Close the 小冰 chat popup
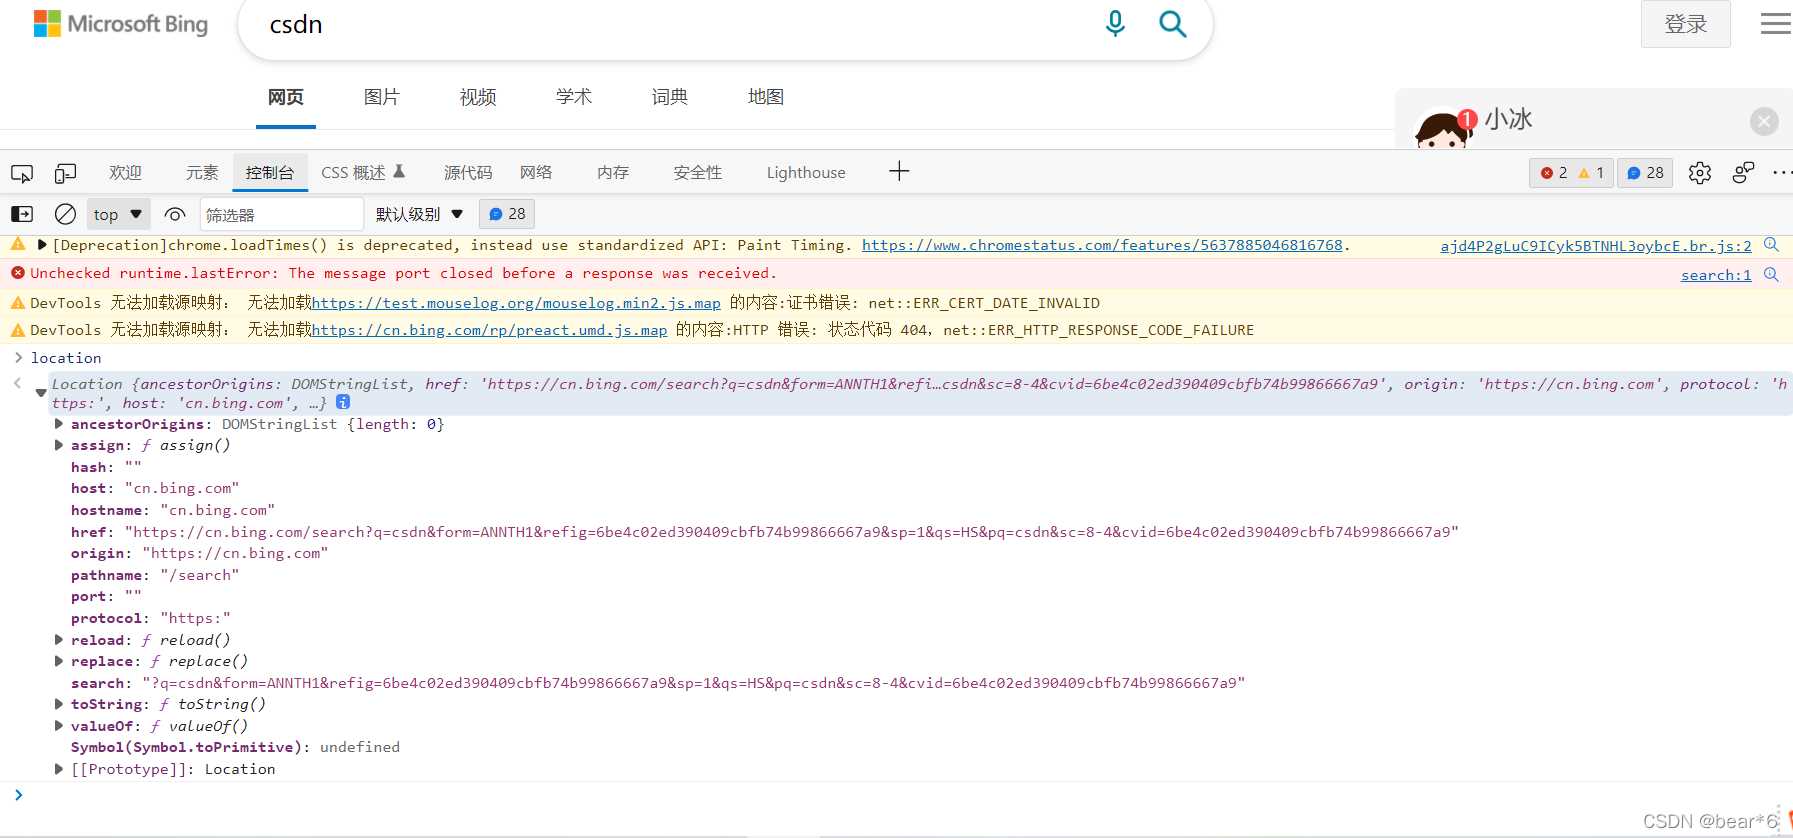 (1764, 121)
